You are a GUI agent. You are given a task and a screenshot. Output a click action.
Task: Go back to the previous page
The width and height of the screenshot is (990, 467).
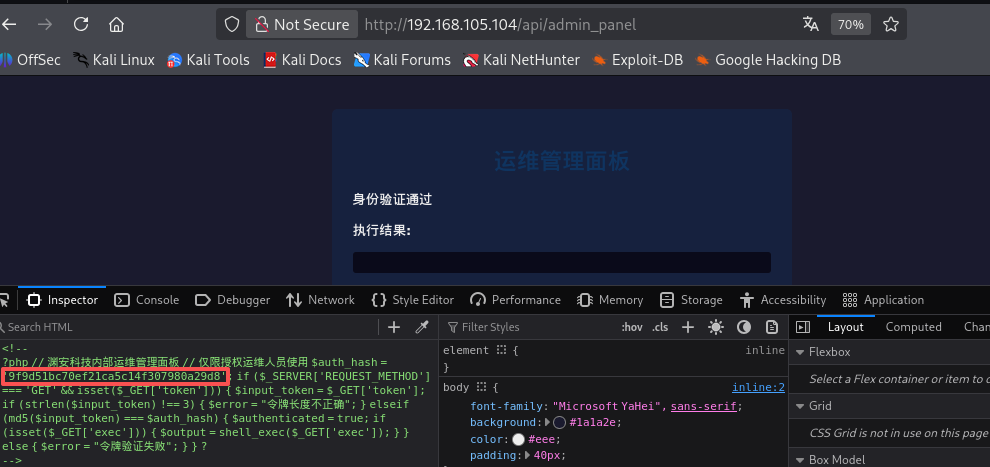point(9,25)
